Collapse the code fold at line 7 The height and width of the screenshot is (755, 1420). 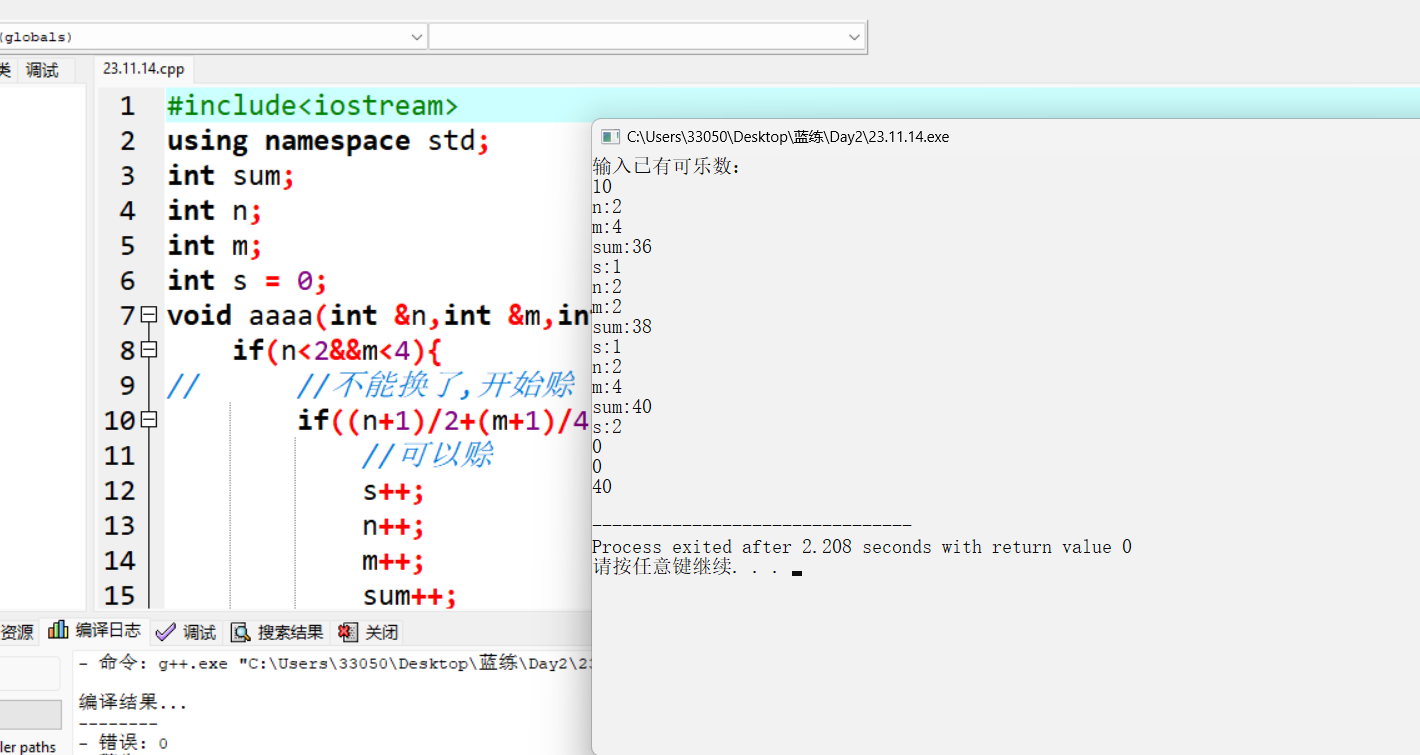(x=149, y=315)
